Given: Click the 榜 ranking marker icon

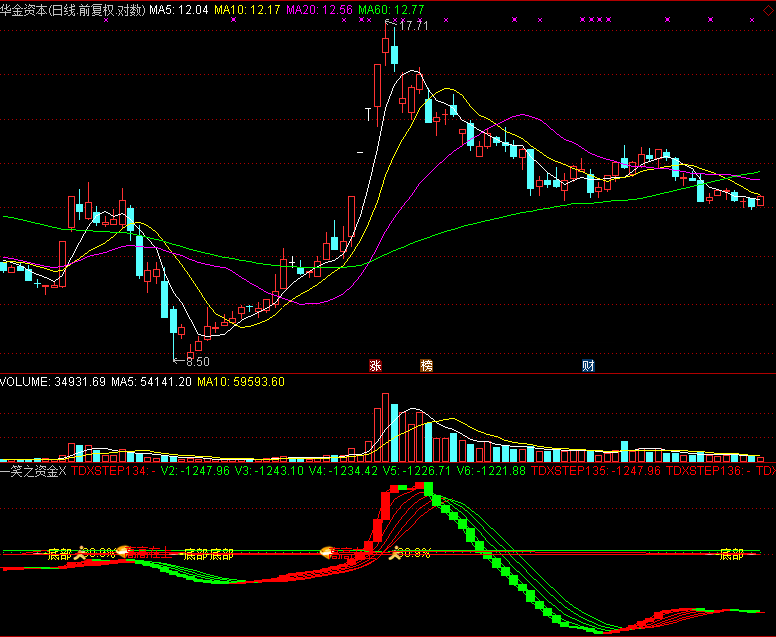Looking at the screenshot, I should 426,366.
